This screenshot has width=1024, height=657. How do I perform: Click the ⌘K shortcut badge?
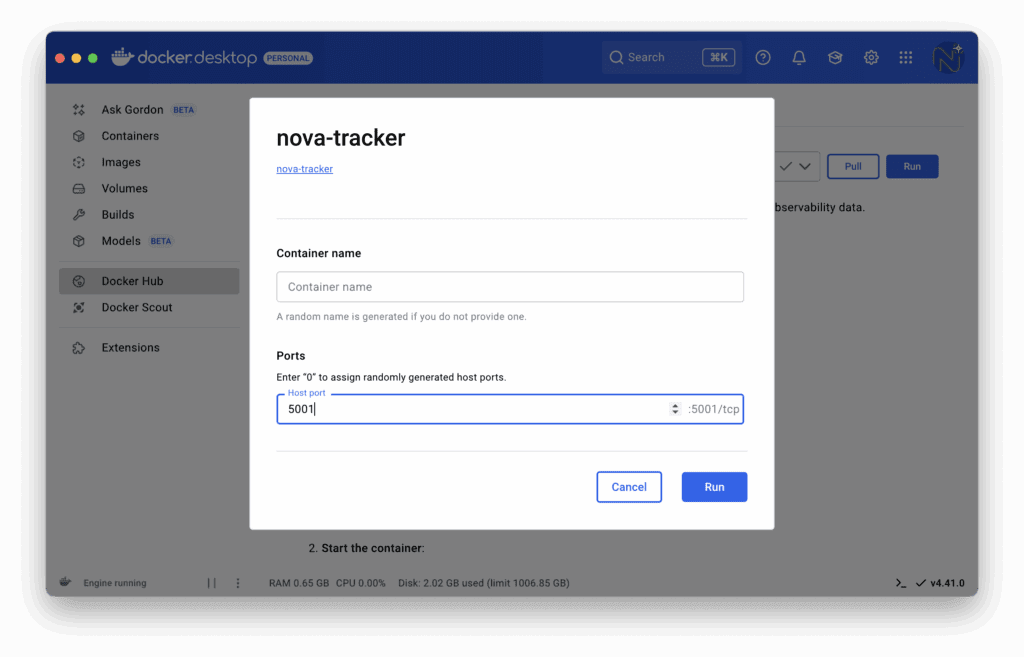click(x=718, y=57)
